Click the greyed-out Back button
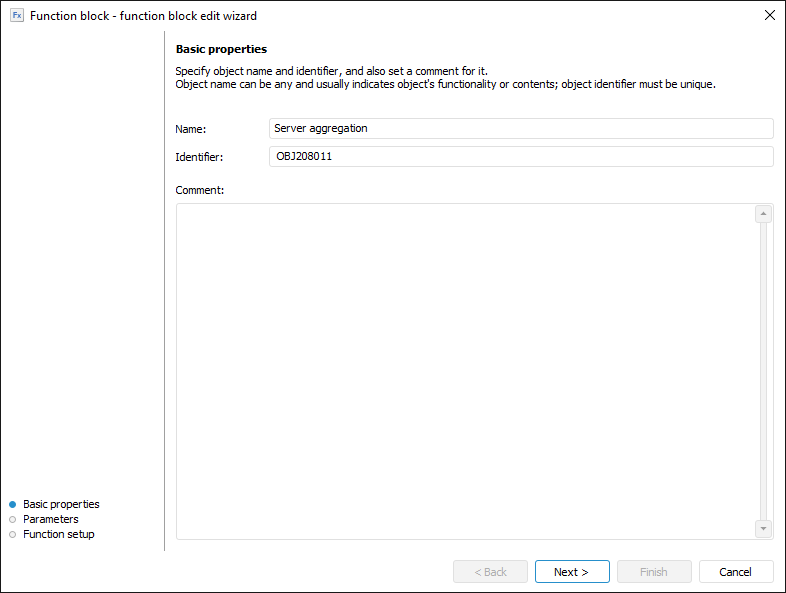Viewport: 786px width, 593px height. [x=490, y=572]
